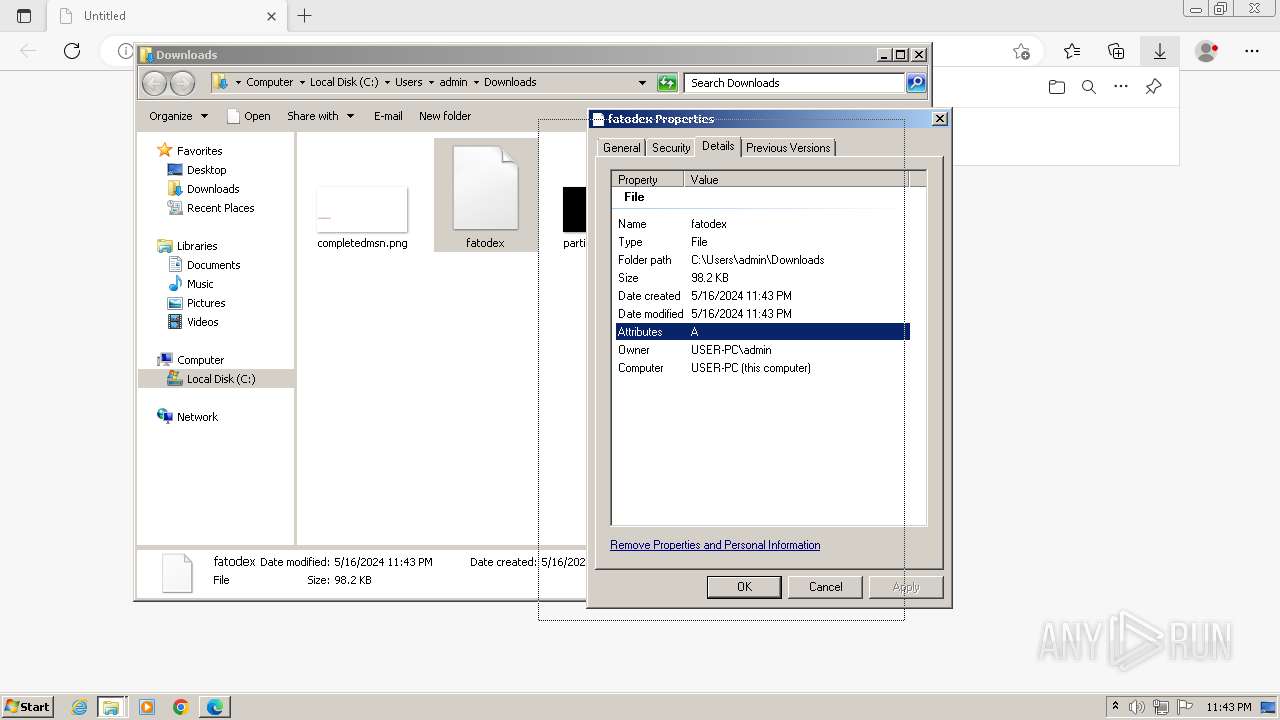Screen dimensions: 1280x720
Task: Click the Forward arrow in the Downloads explorer window
Action: click(x=182, y=83)
